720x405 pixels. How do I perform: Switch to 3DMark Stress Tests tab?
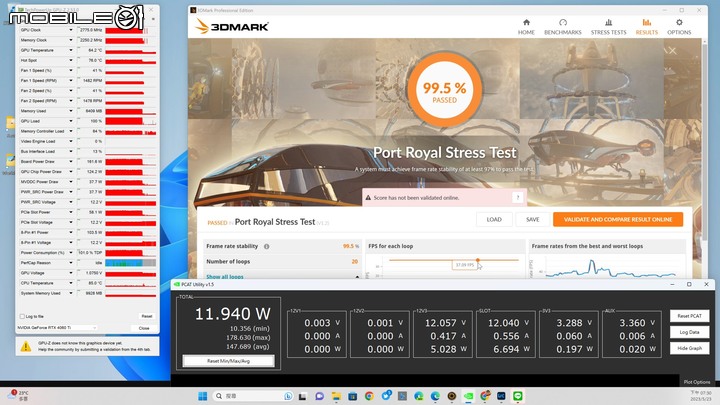coord(608,27)
